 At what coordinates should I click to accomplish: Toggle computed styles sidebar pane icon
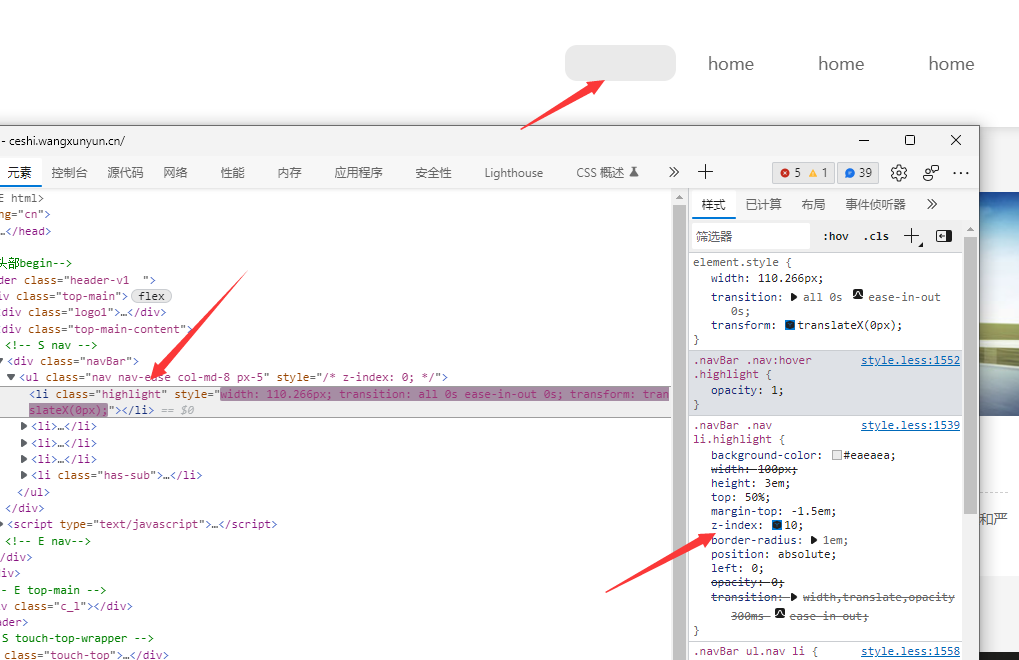pos(944,236)
